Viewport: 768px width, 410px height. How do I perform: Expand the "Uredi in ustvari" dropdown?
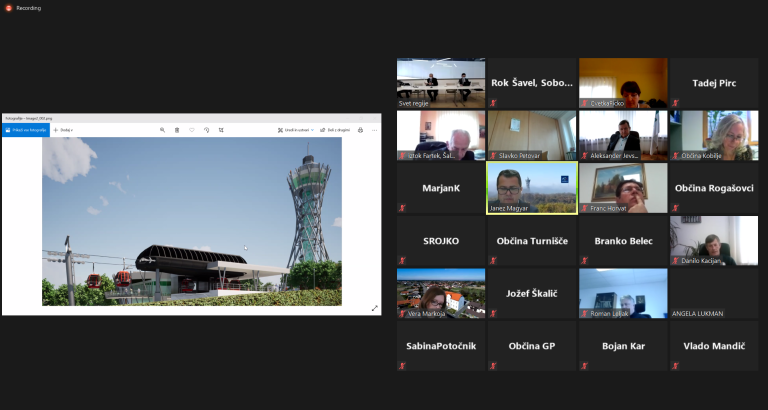(x=297, y=130)
